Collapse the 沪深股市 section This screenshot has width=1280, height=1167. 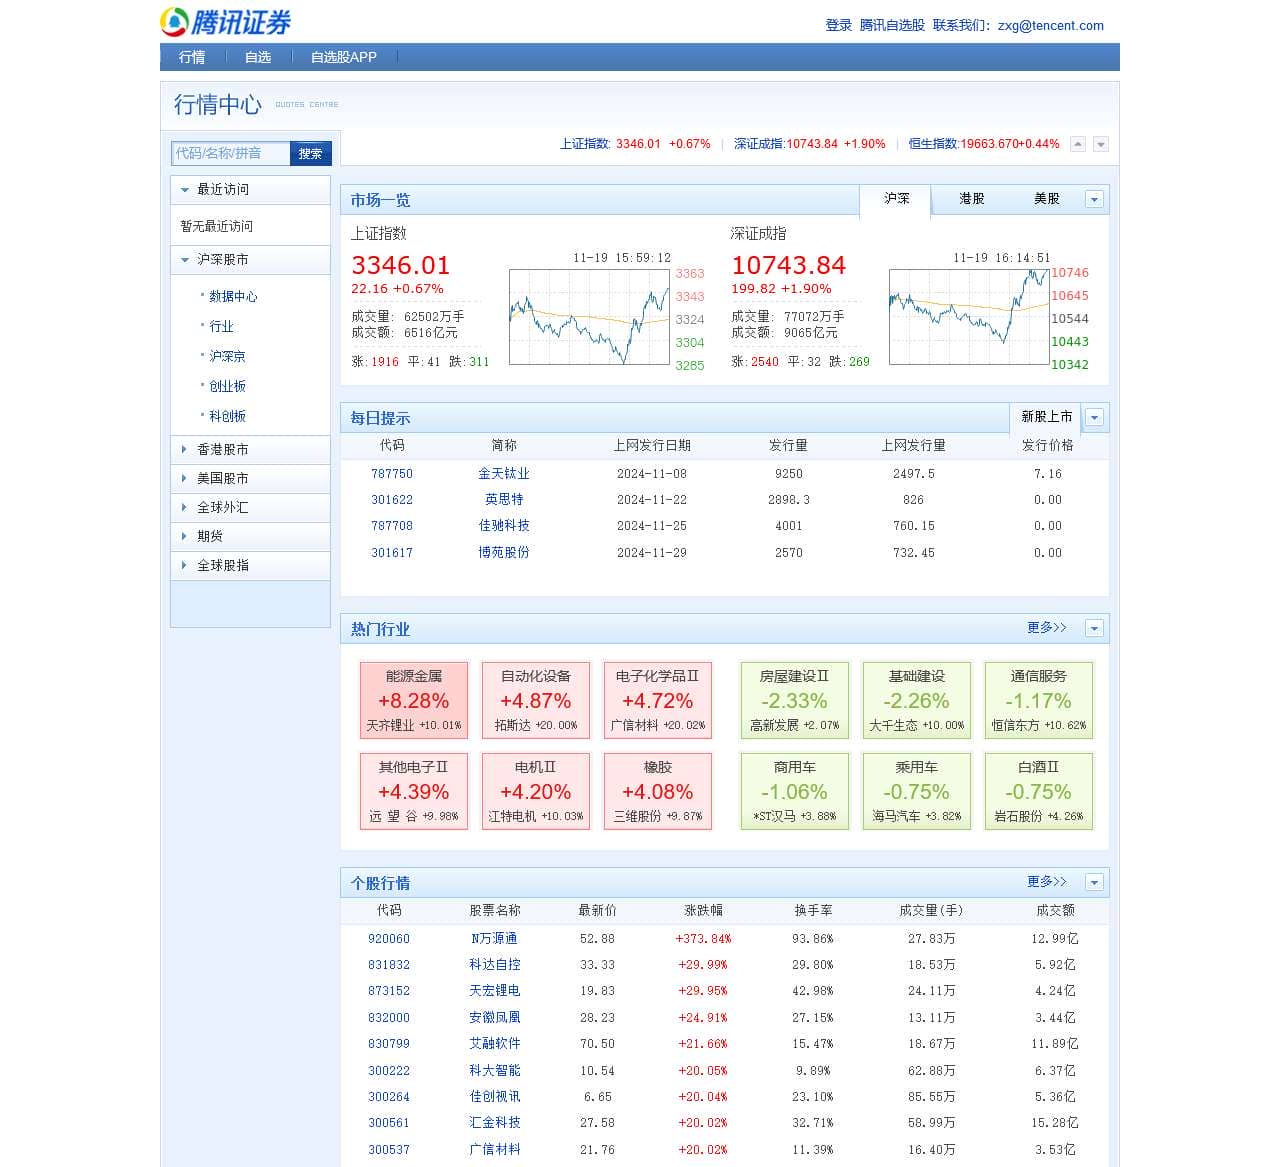185,260
